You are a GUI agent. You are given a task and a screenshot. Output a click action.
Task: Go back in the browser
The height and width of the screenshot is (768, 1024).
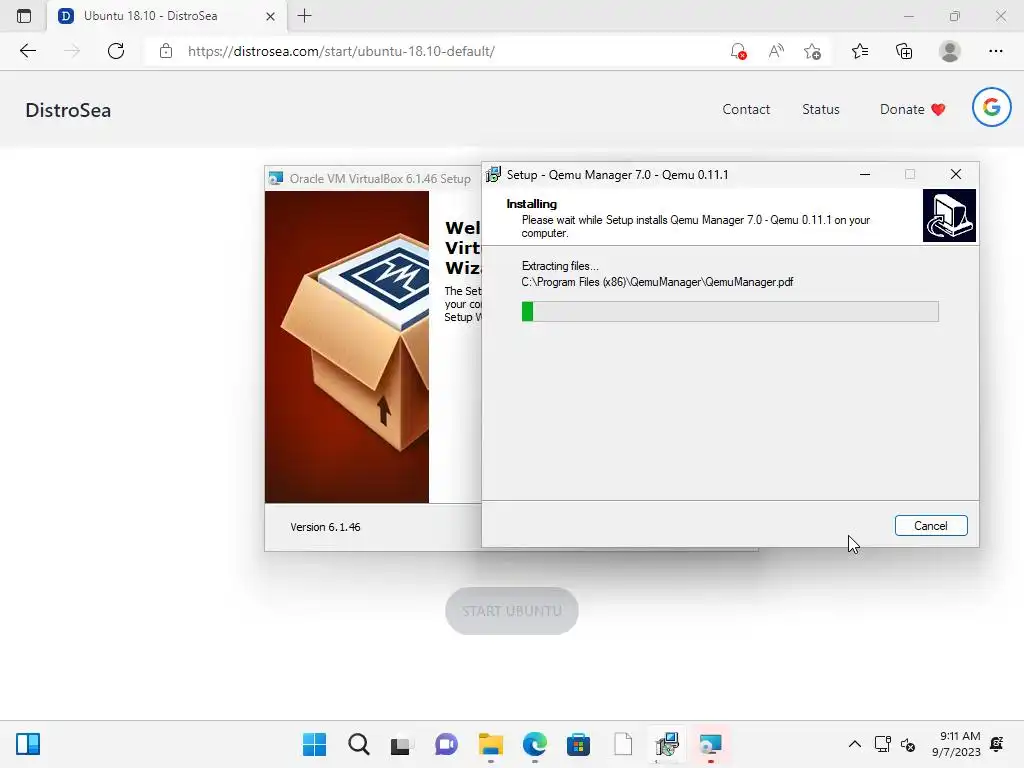point(28,51)
